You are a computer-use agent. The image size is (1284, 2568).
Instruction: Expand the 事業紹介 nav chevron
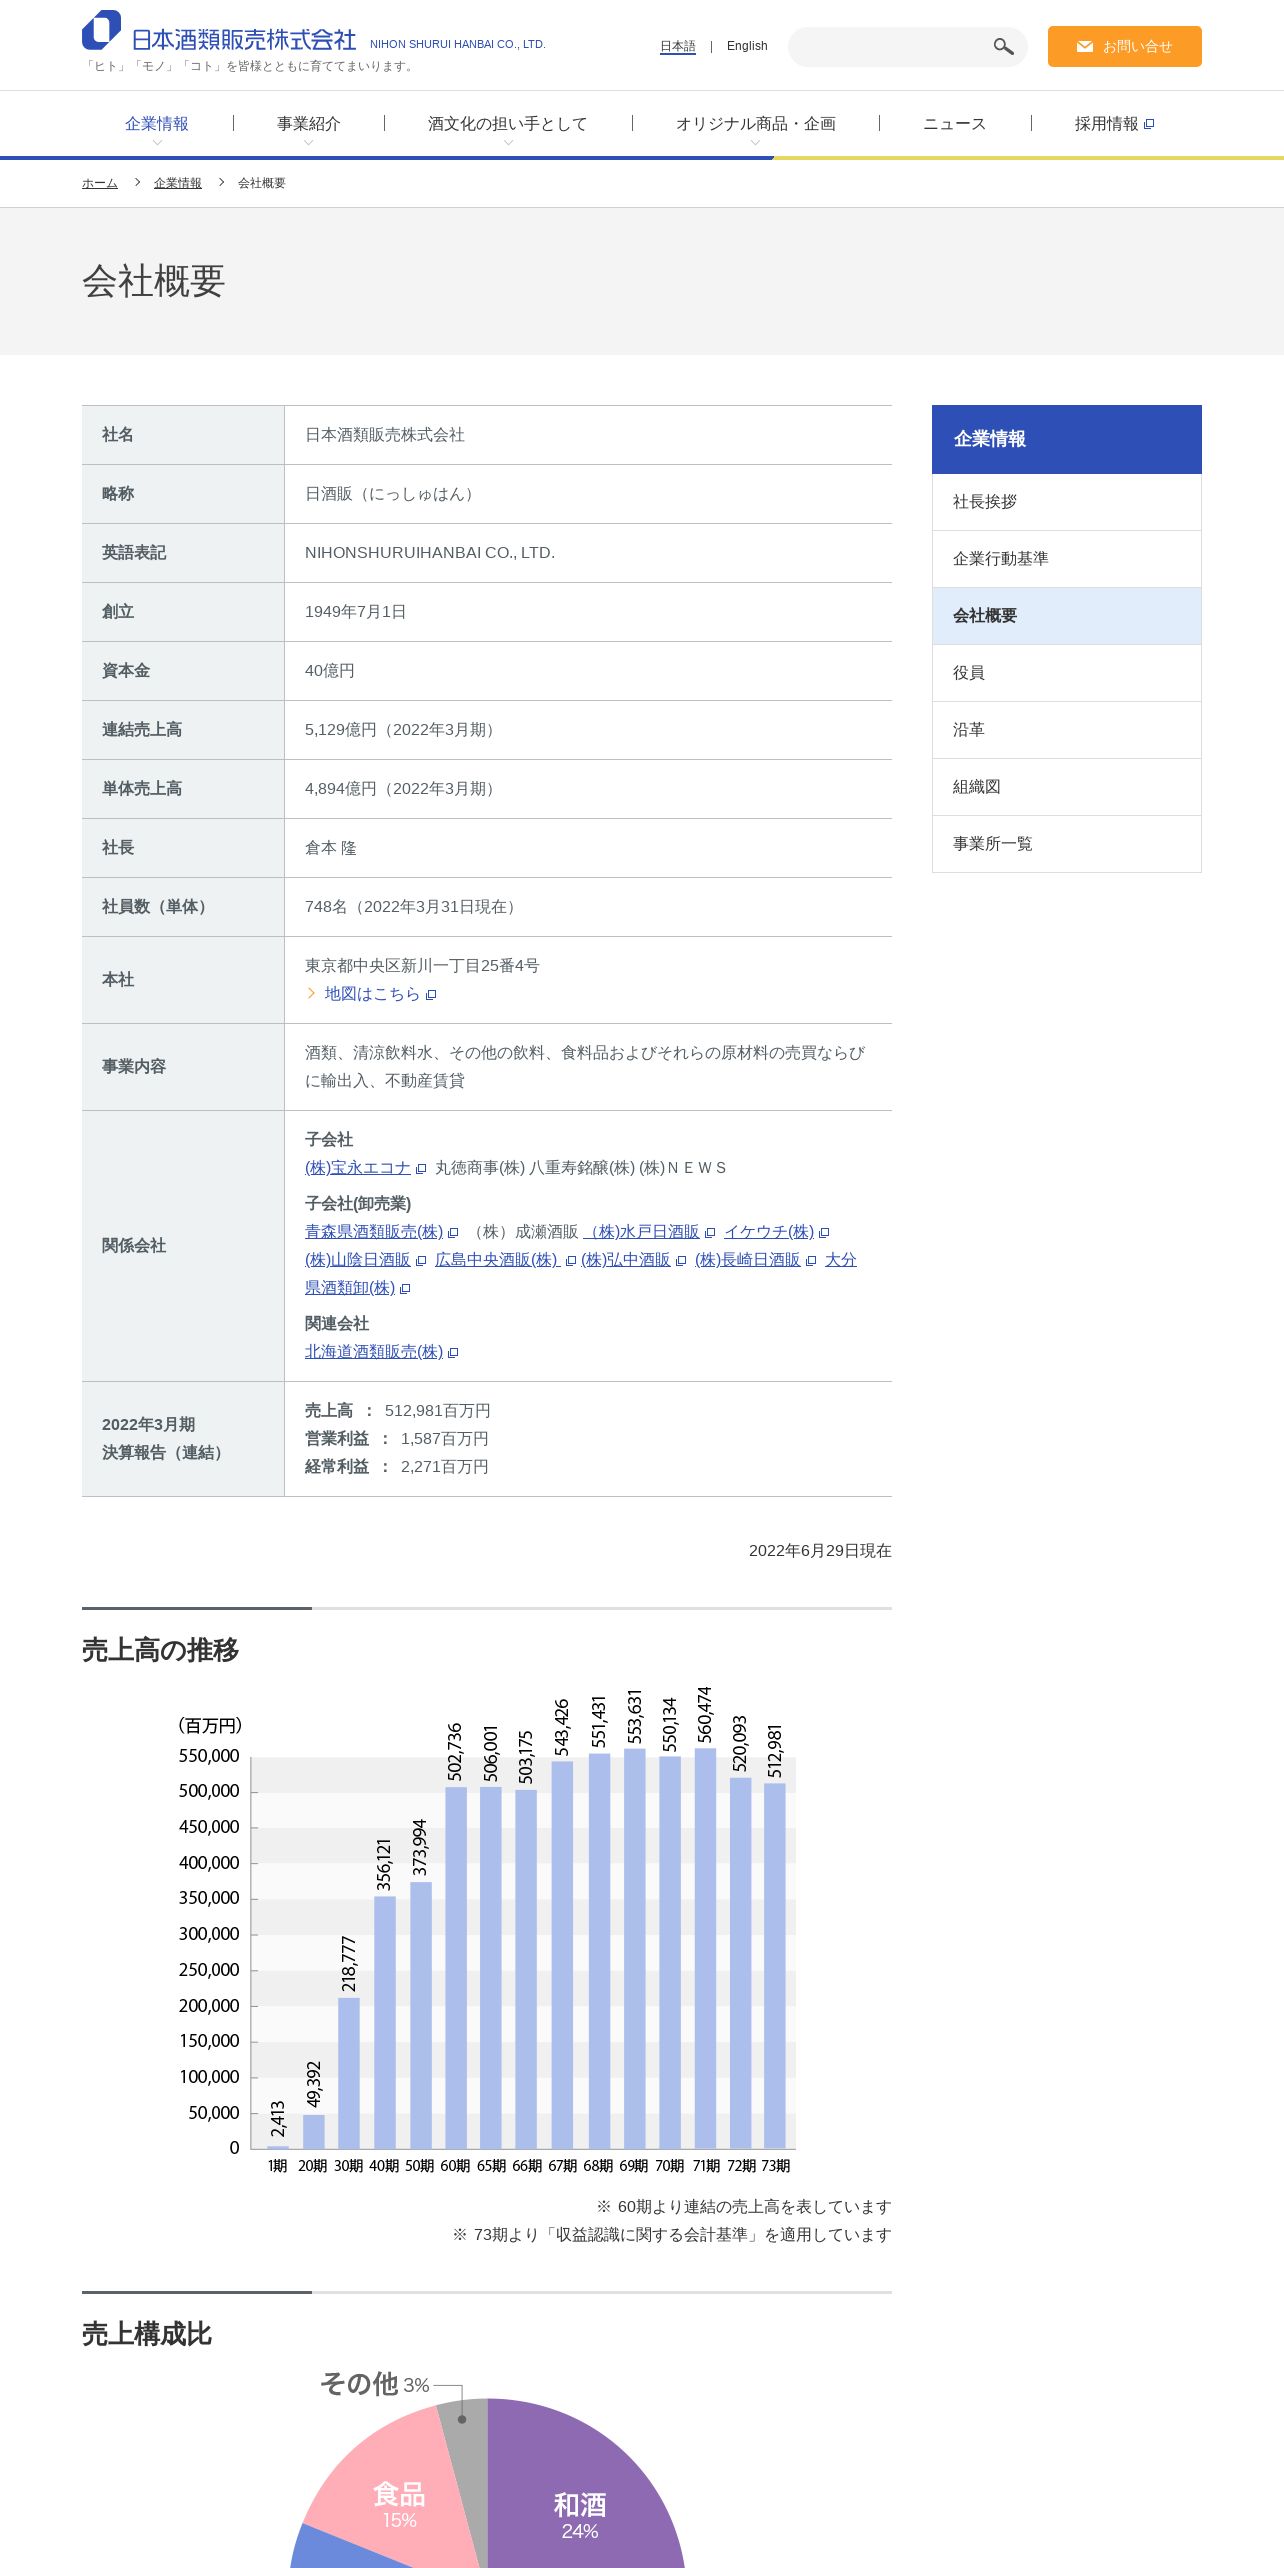(308, 143)
